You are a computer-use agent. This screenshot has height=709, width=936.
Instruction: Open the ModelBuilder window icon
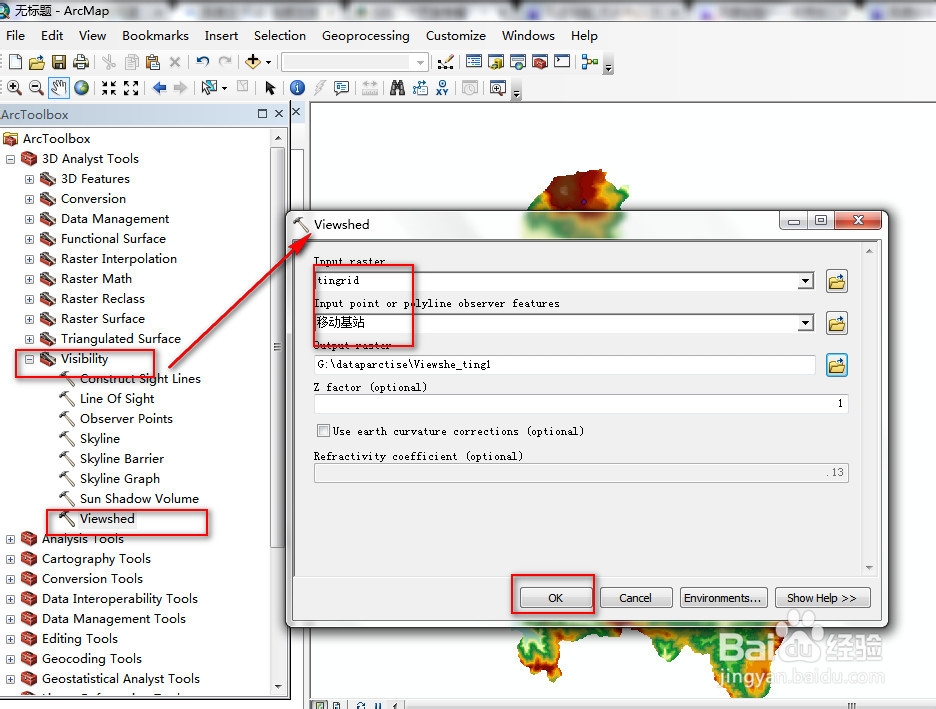tap(590, 61)
